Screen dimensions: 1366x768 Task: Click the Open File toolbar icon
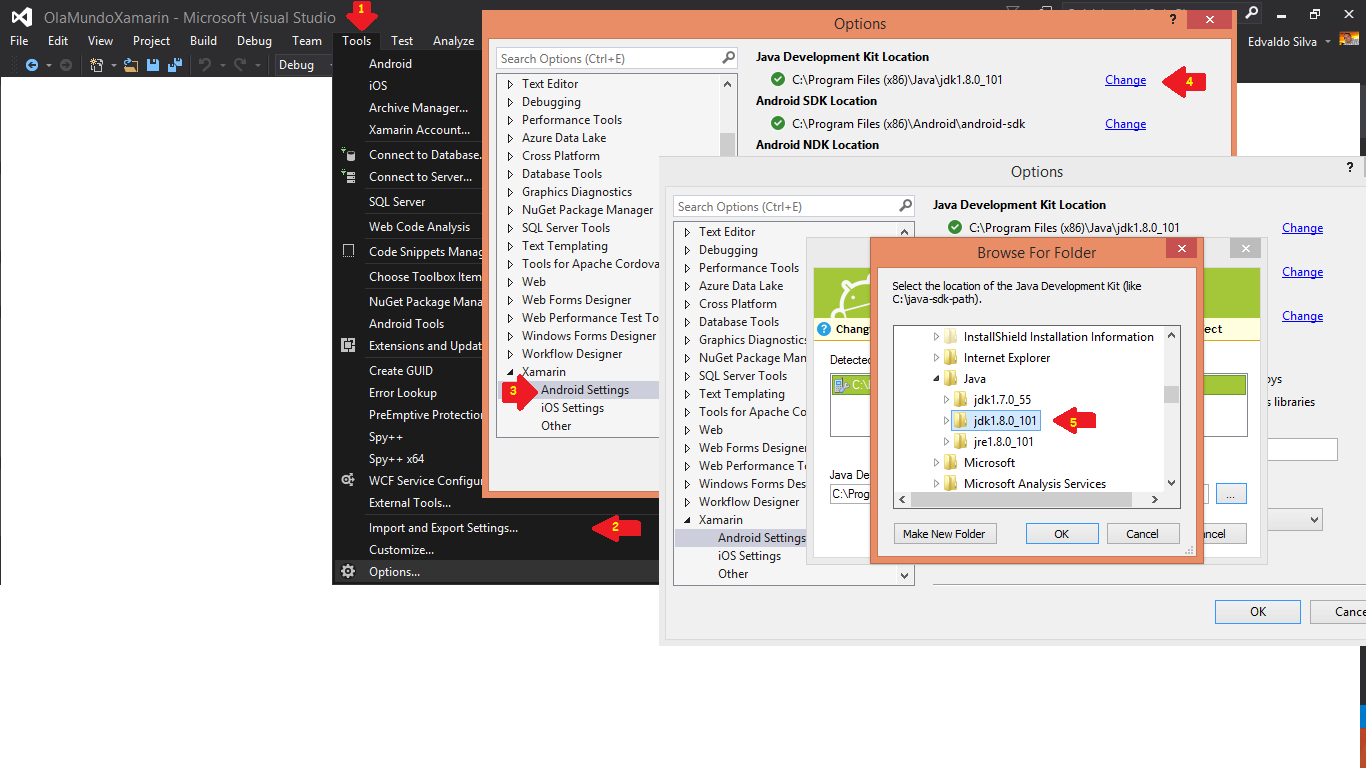[x=132, y=65]
